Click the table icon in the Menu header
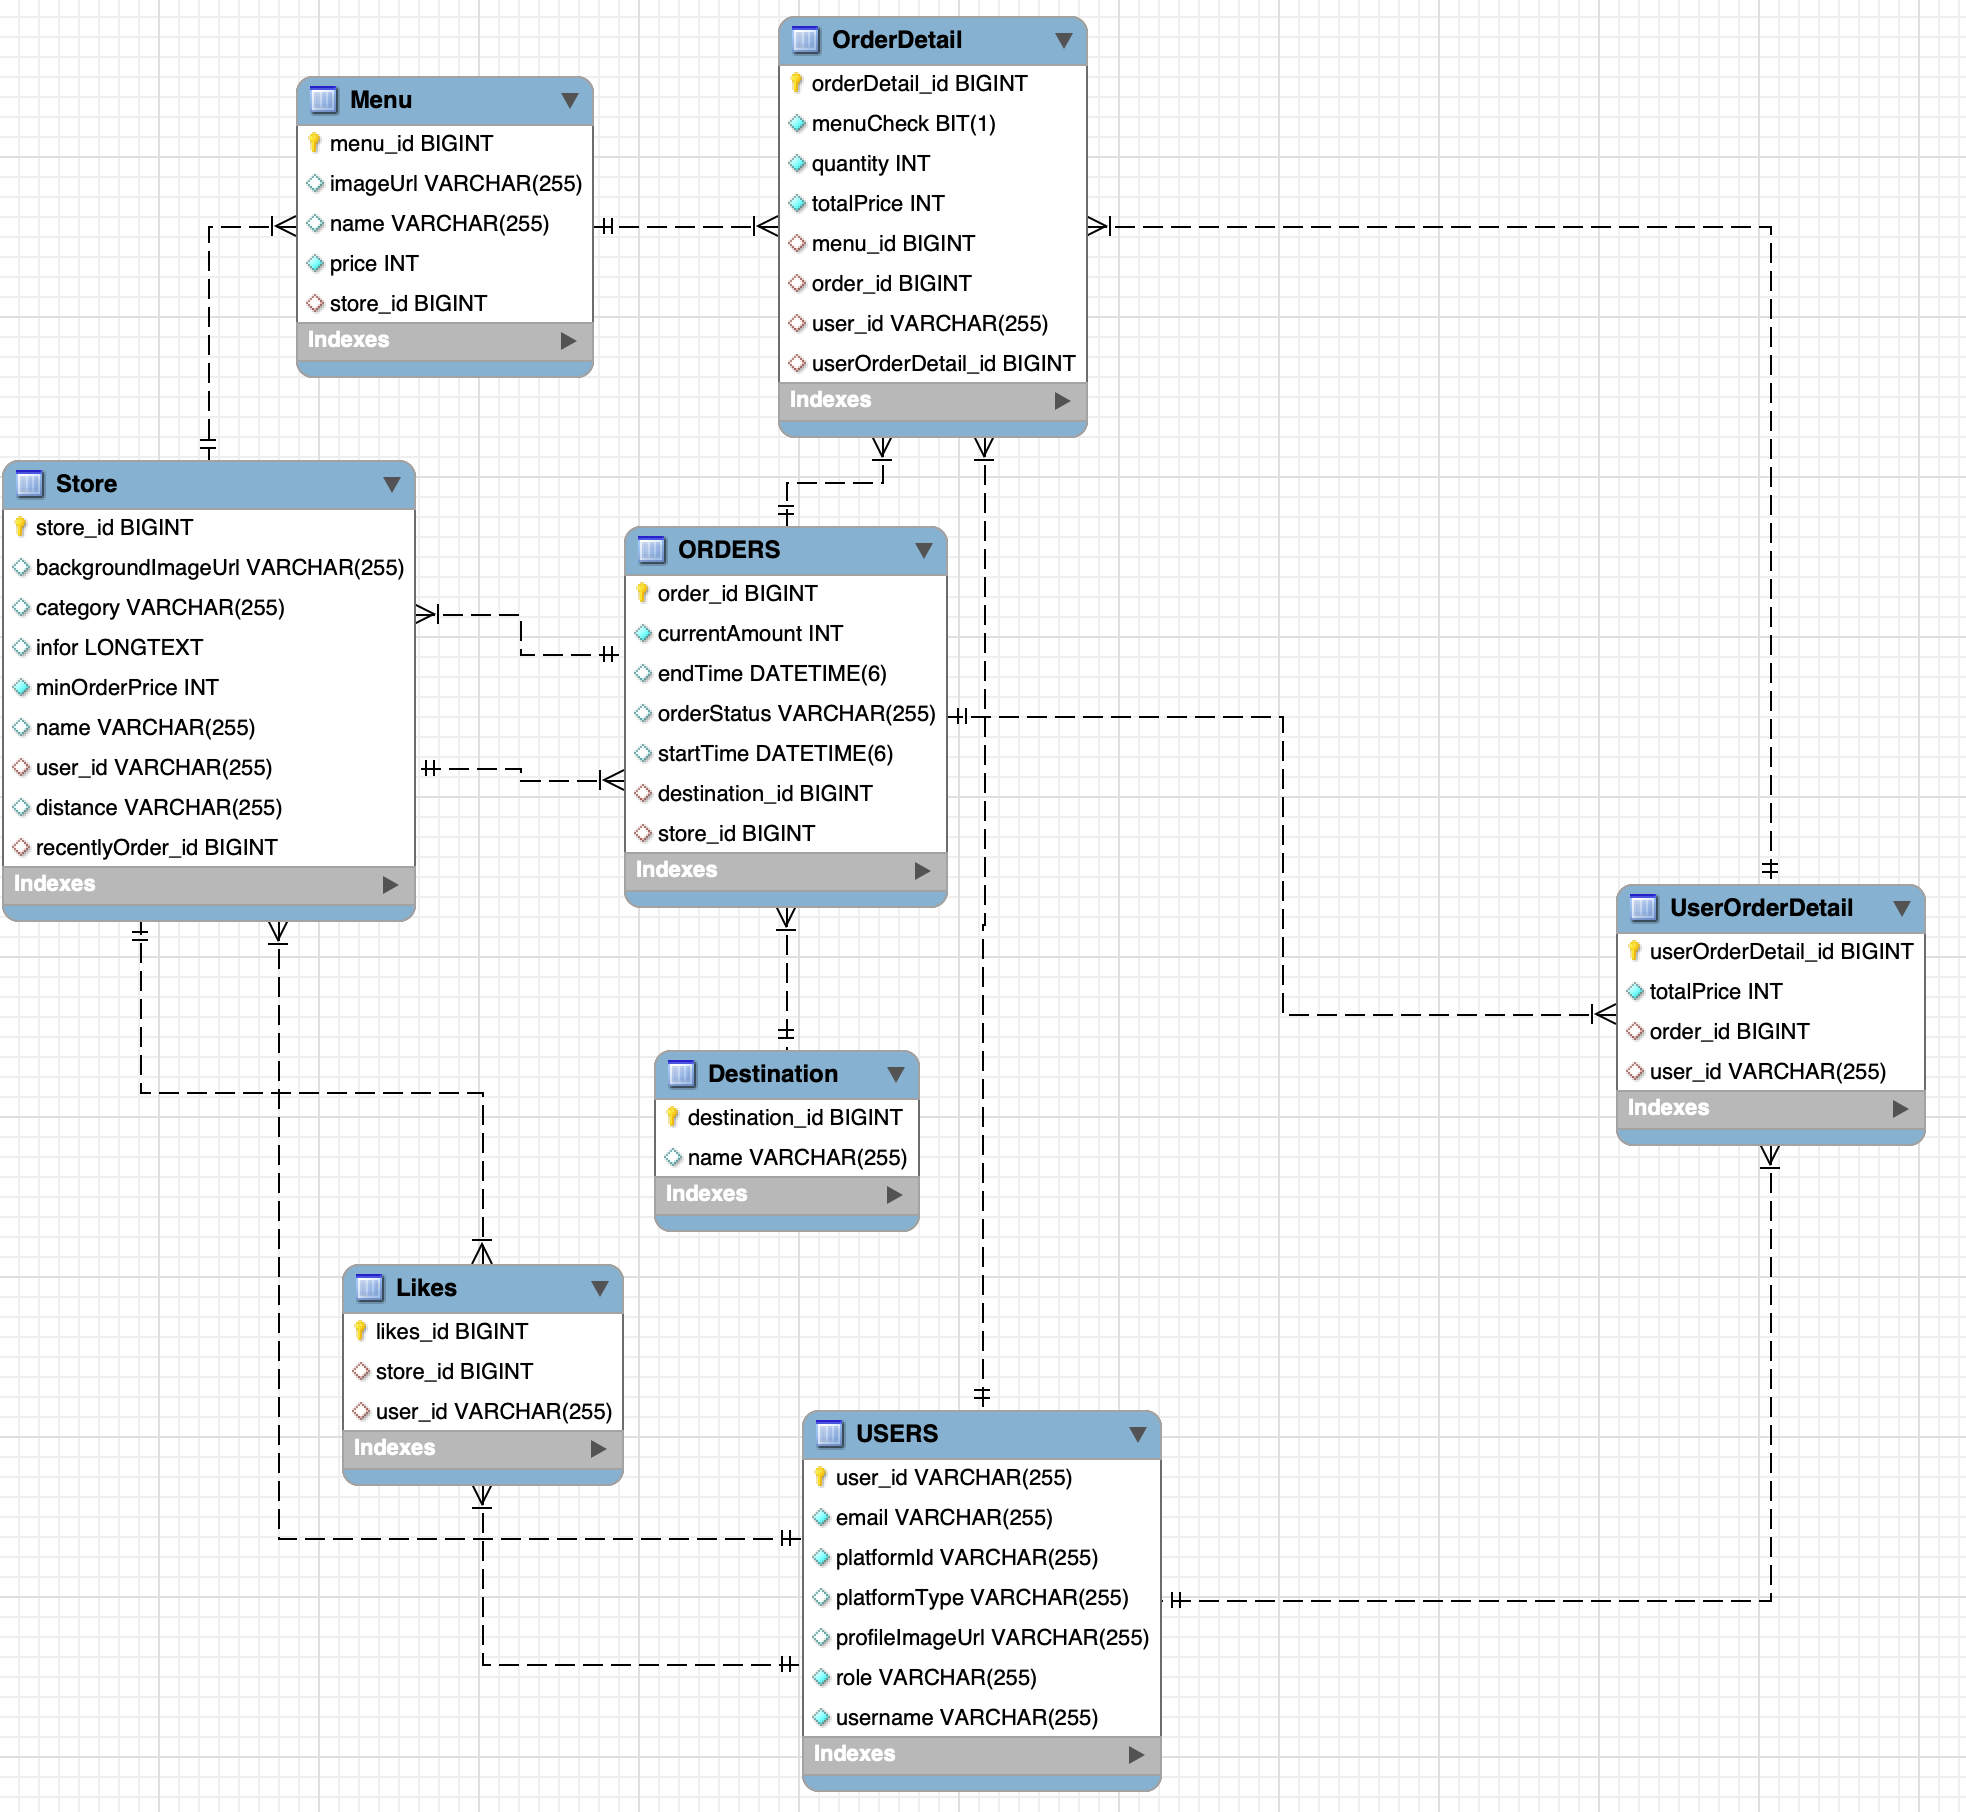 coord(322,99)
